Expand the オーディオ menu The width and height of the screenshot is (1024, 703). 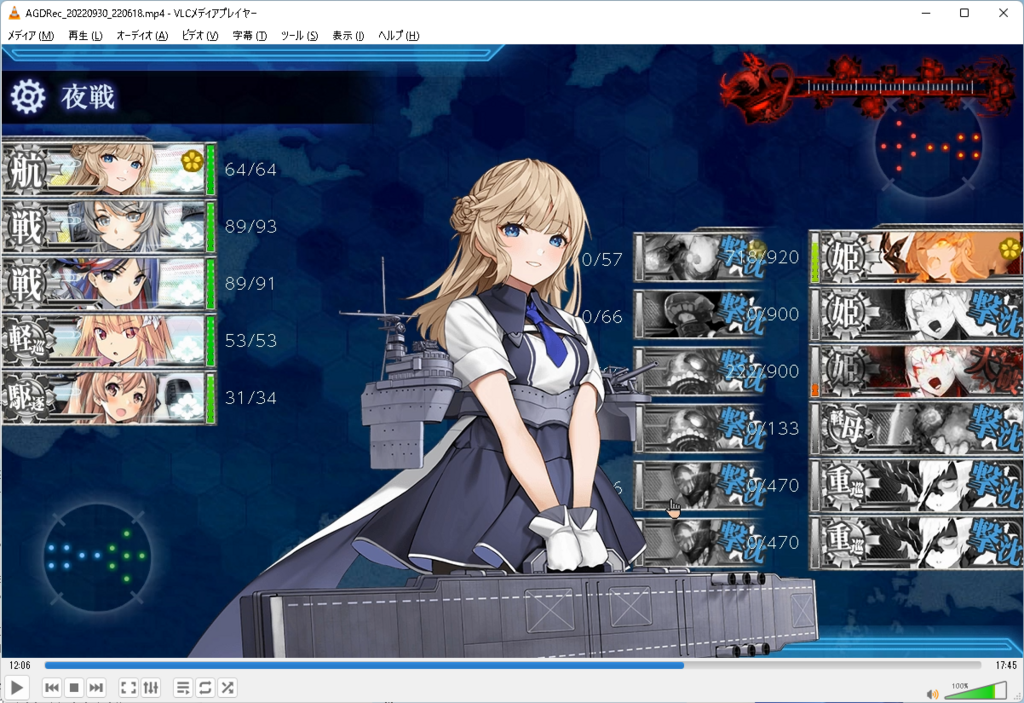[x=141, y=36]
